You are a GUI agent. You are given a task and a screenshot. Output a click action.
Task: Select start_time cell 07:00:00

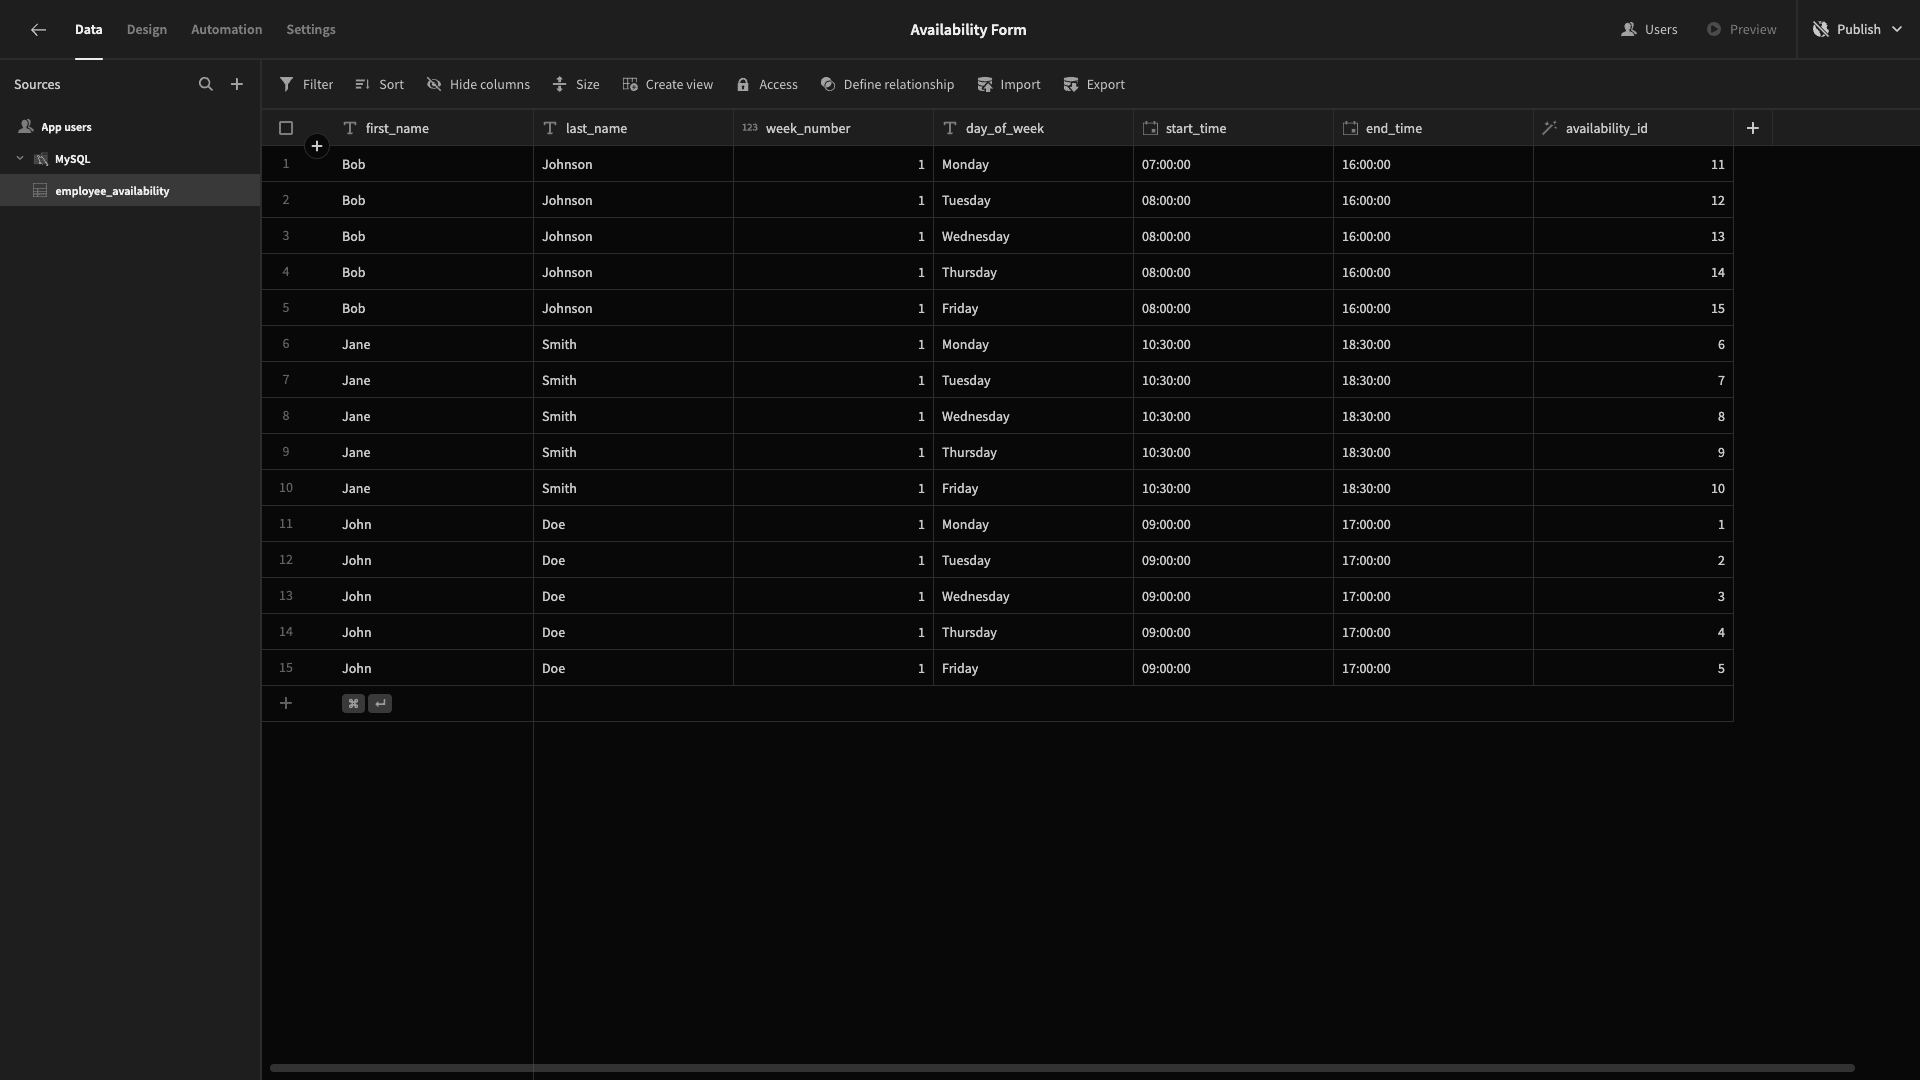pyautogui.click(x=1233, y=164)
